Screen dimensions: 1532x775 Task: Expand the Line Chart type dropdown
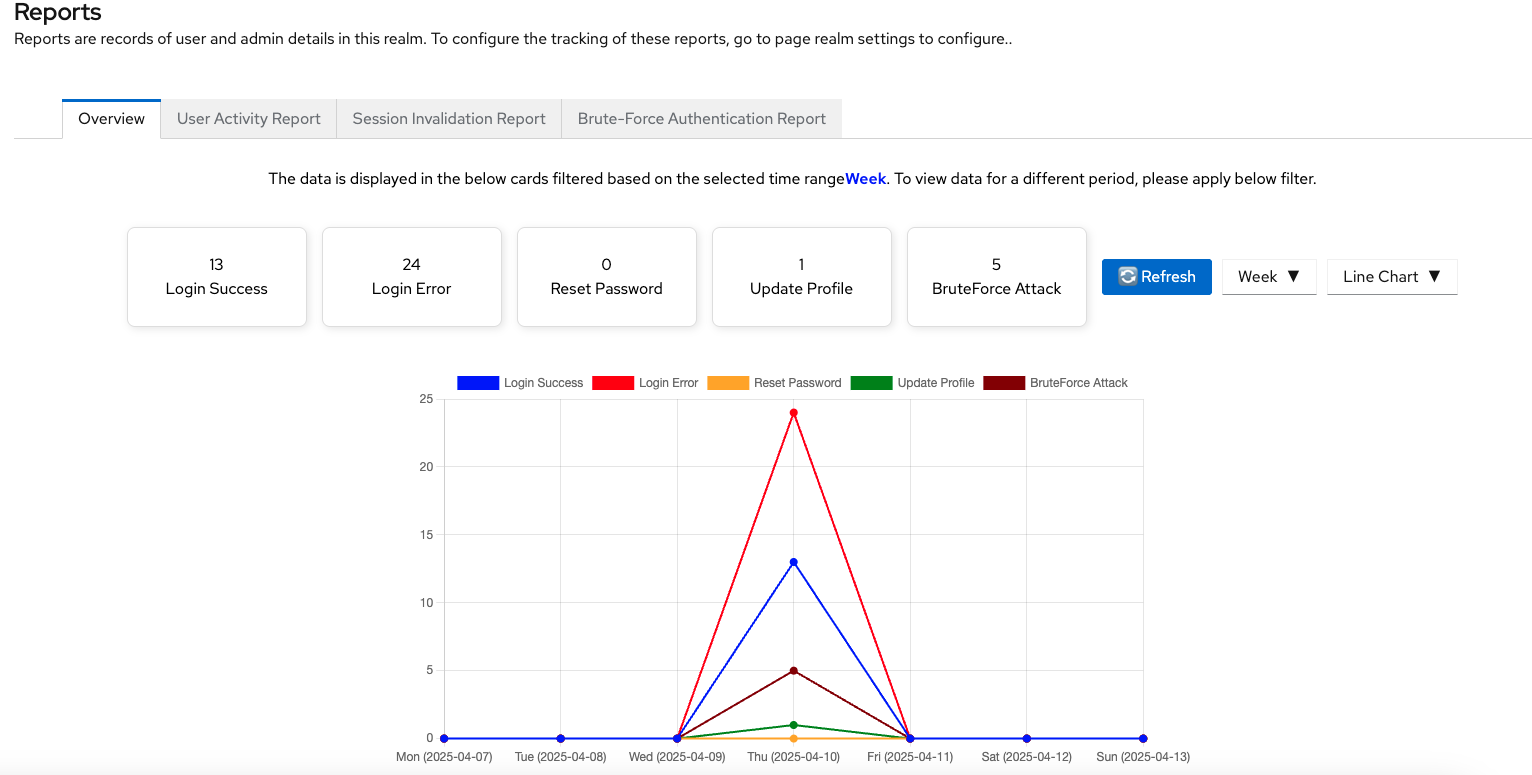tap(1391, 277)
